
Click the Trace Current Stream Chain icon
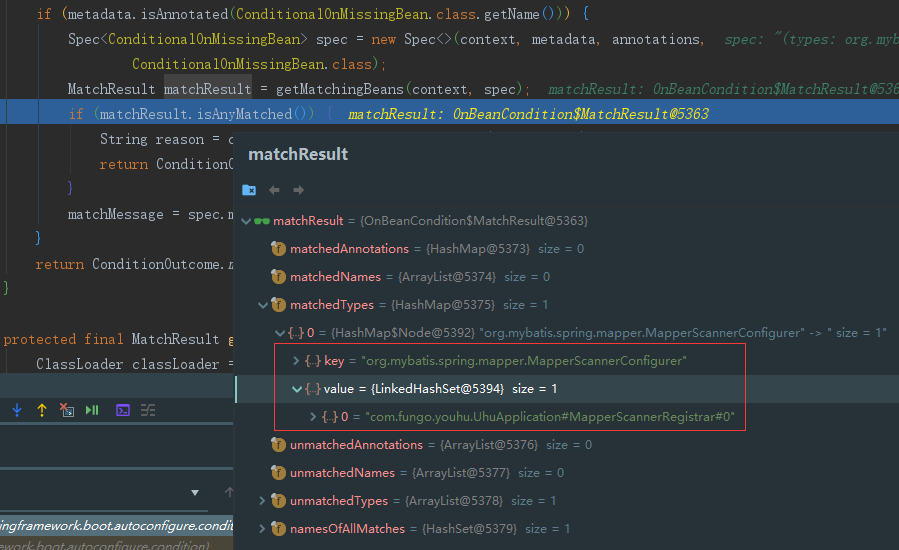[148, 410]
